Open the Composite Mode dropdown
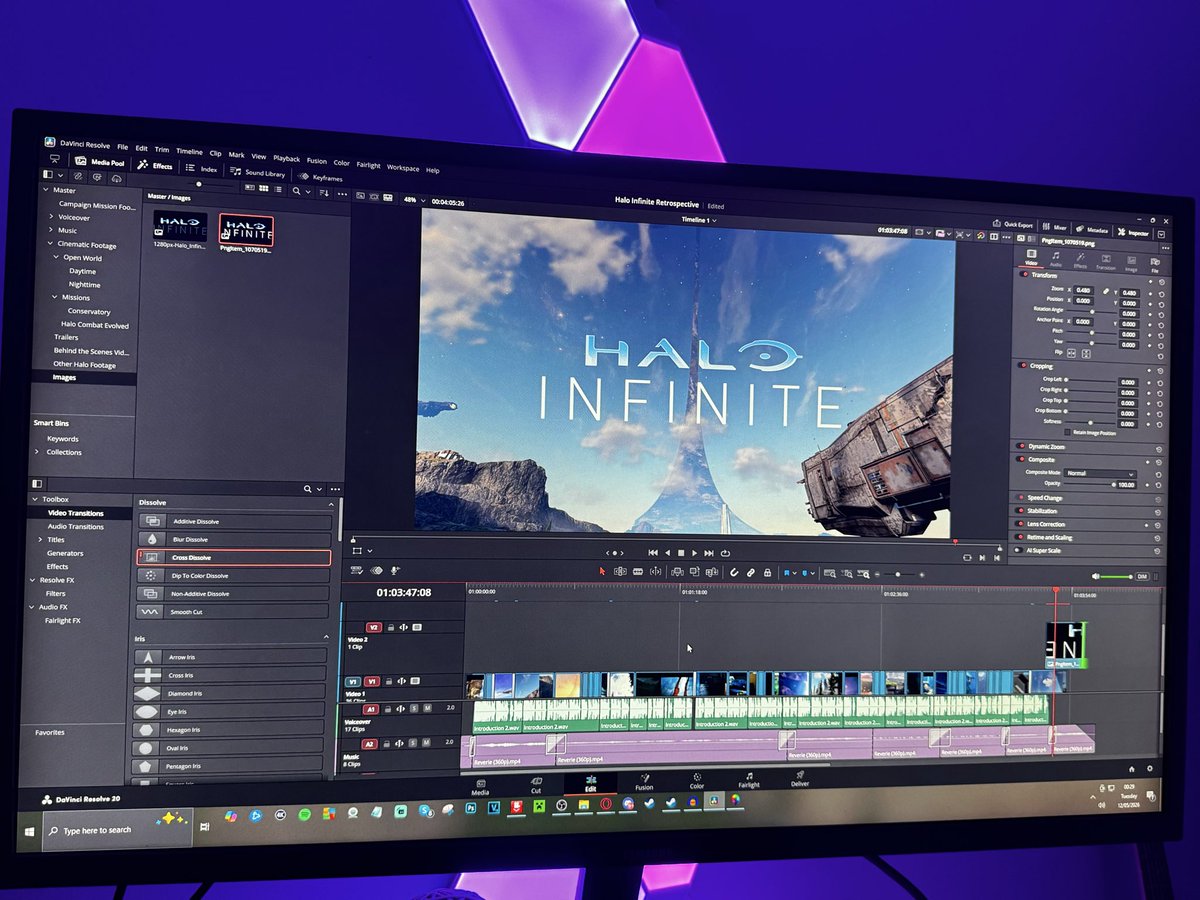The width and height of the screenshot is (1200, 900). [1100, 473]
